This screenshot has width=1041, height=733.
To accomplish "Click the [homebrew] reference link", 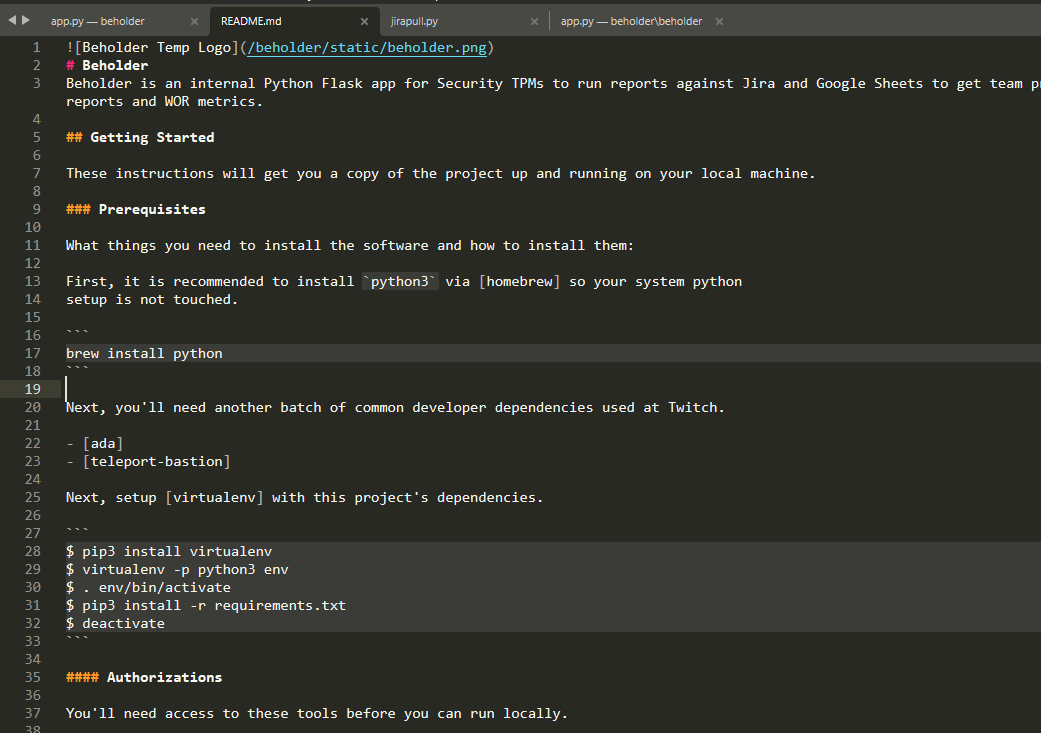I will click(520, 282).
